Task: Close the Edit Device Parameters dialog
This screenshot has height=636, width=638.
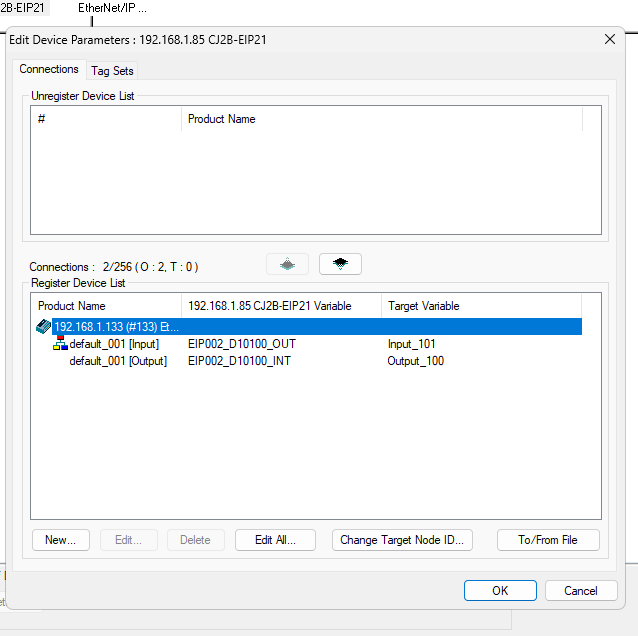Action: pyautogui.click(x=610, y=39)
